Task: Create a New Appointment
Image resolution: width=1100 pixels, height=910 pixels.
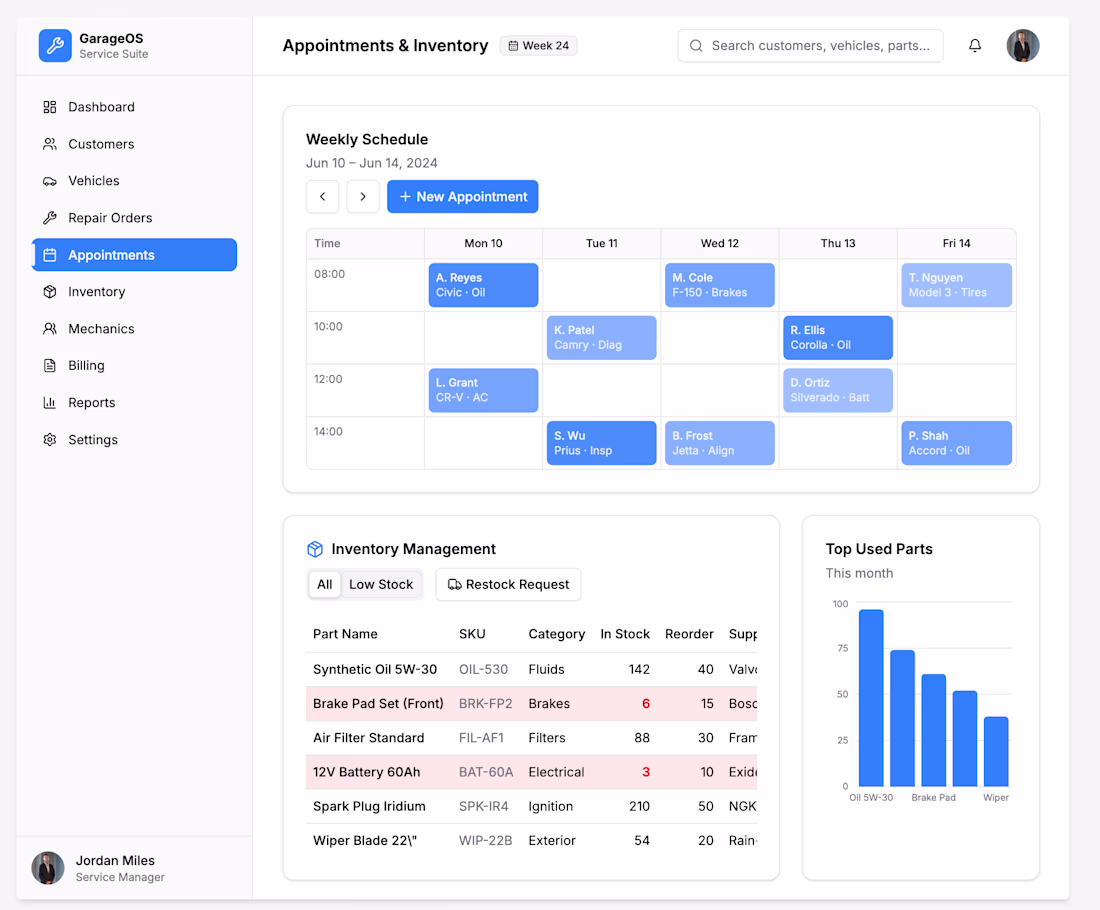Action: click(463, 196)
